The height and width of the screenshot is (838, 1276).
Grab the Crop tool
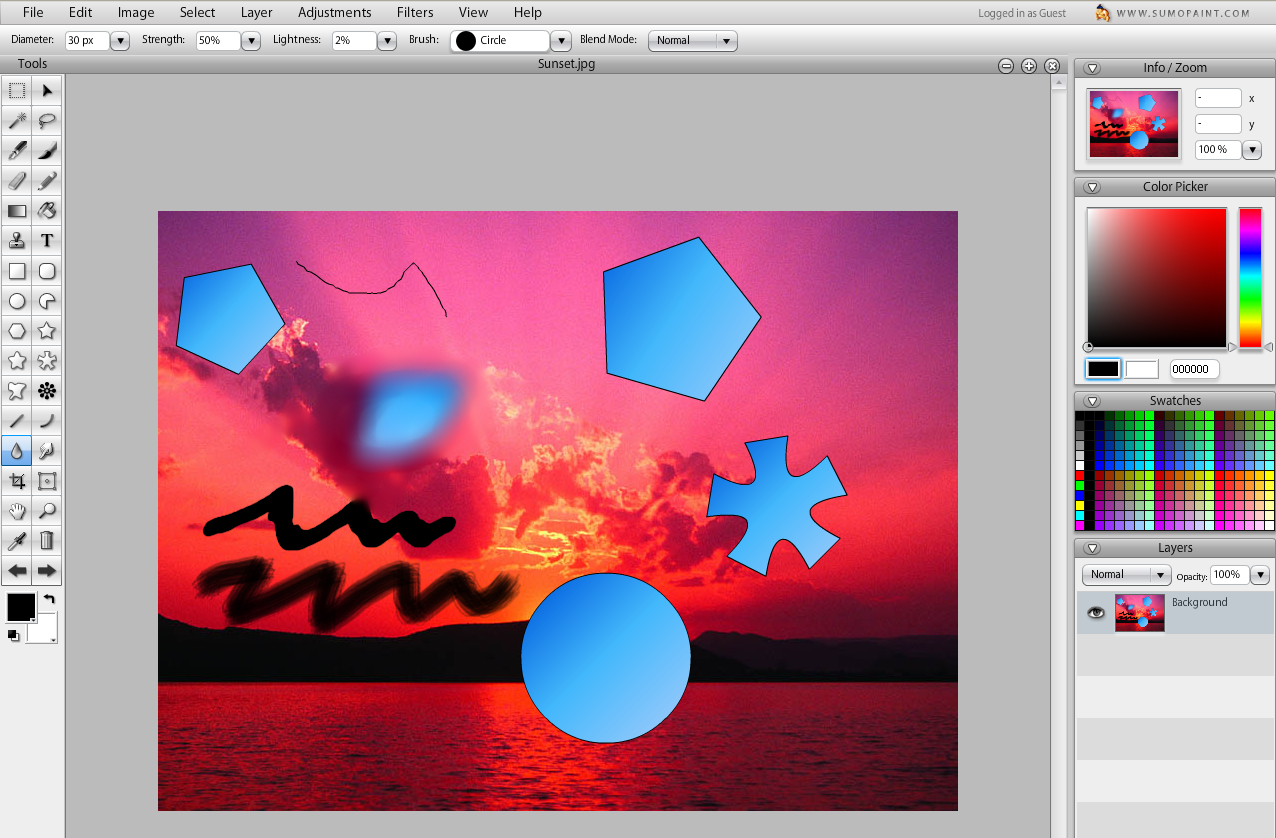[16, 481]
